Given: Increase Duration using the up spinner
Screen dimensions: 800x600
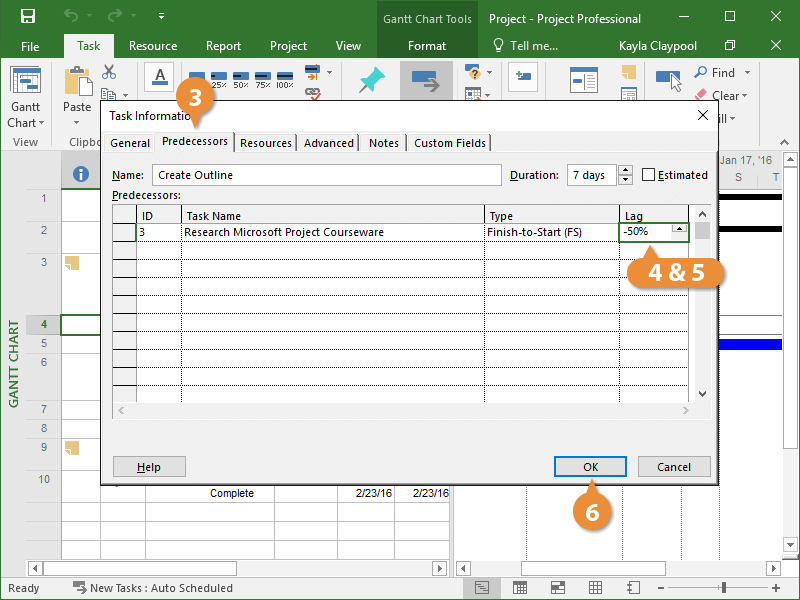Looking at the screenshot, I should click(625, 170).
